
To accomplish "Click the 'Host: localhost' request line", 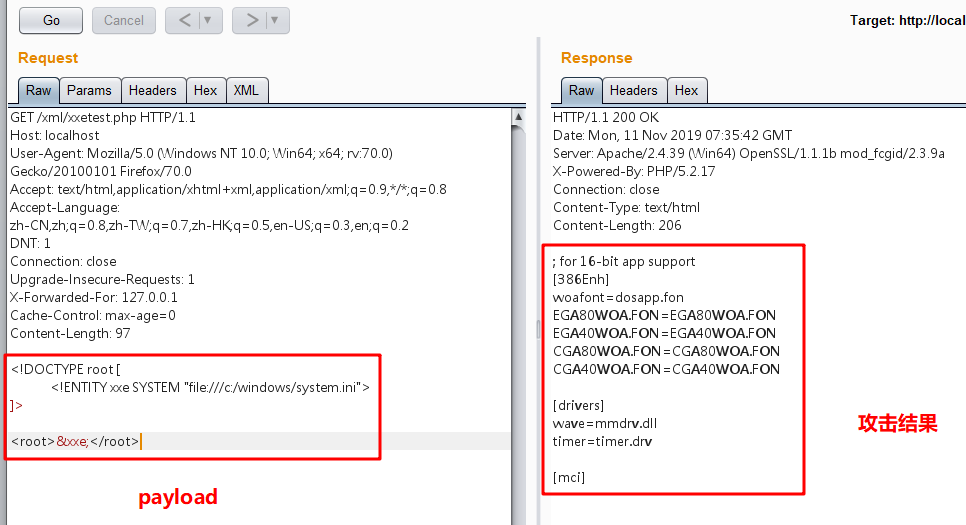I will coord(55,135).
